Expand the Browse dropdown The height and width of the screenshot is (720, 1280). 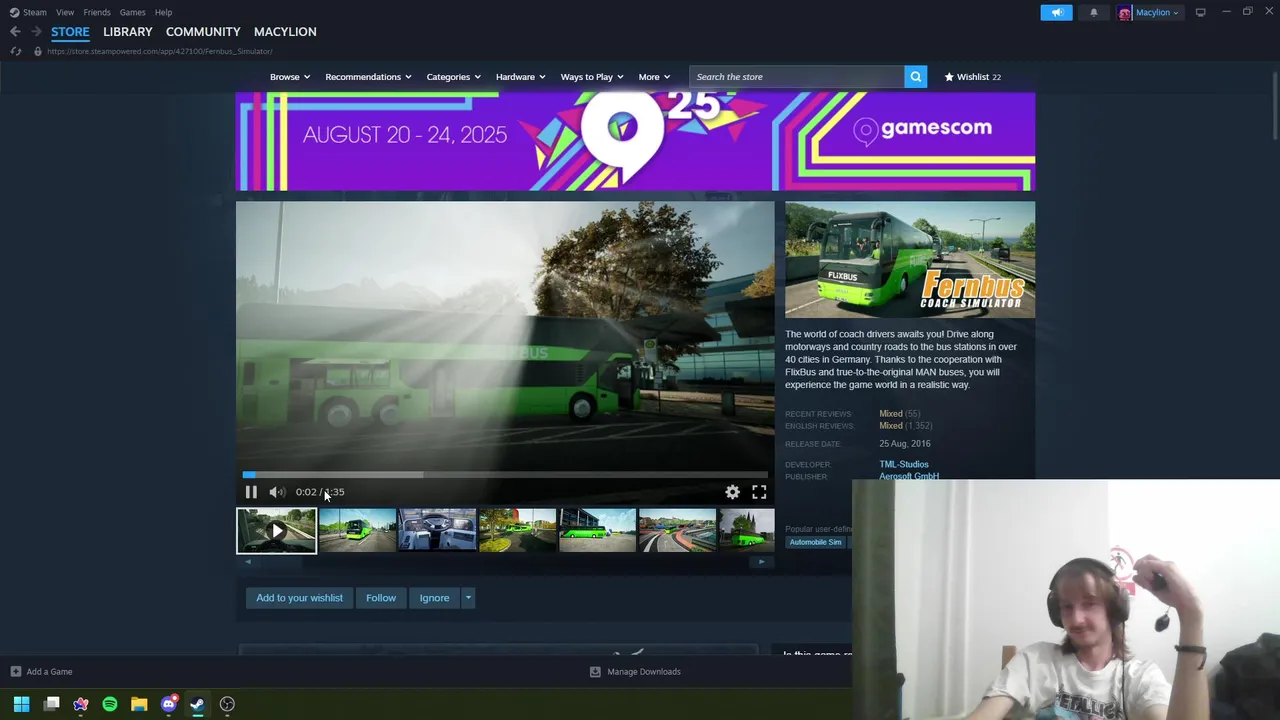click(x=290, y=77)
